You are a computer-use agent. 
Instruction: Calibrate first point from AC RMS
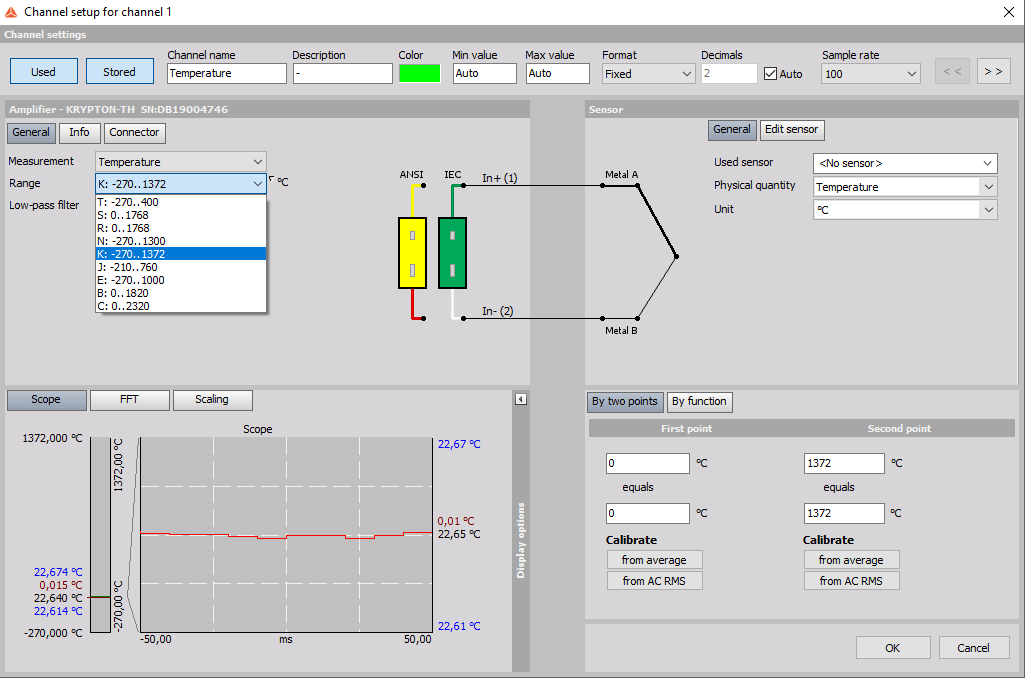[654, 581]
